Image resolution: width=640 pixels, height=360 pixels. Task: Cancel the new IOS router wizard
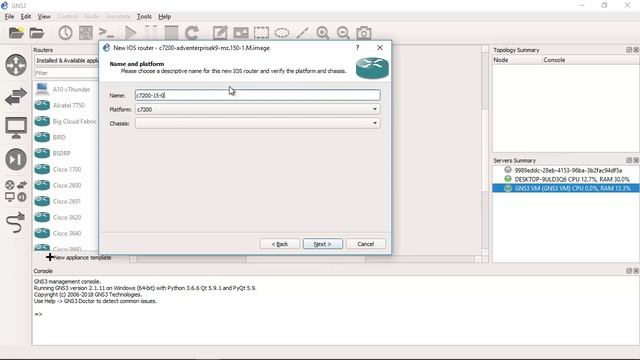point(366,244)
